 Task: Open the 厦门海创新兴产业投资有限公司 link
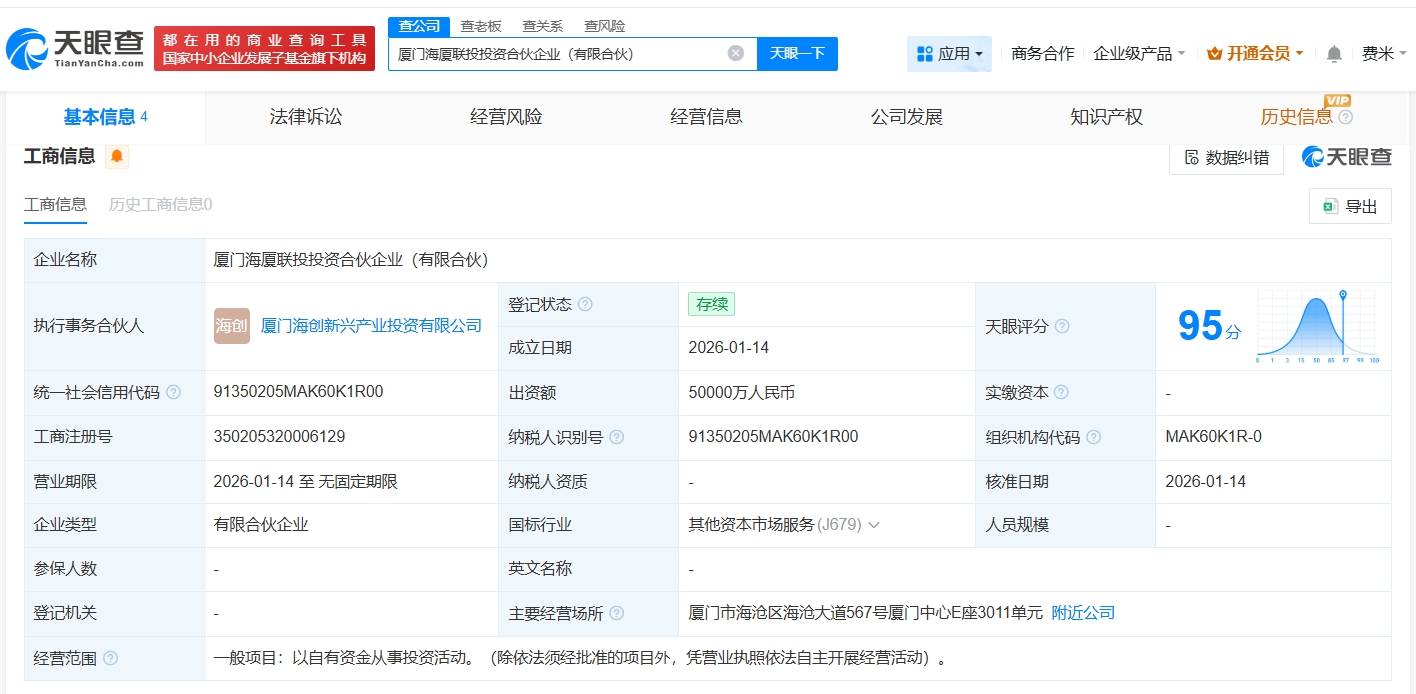pos(371,326)
